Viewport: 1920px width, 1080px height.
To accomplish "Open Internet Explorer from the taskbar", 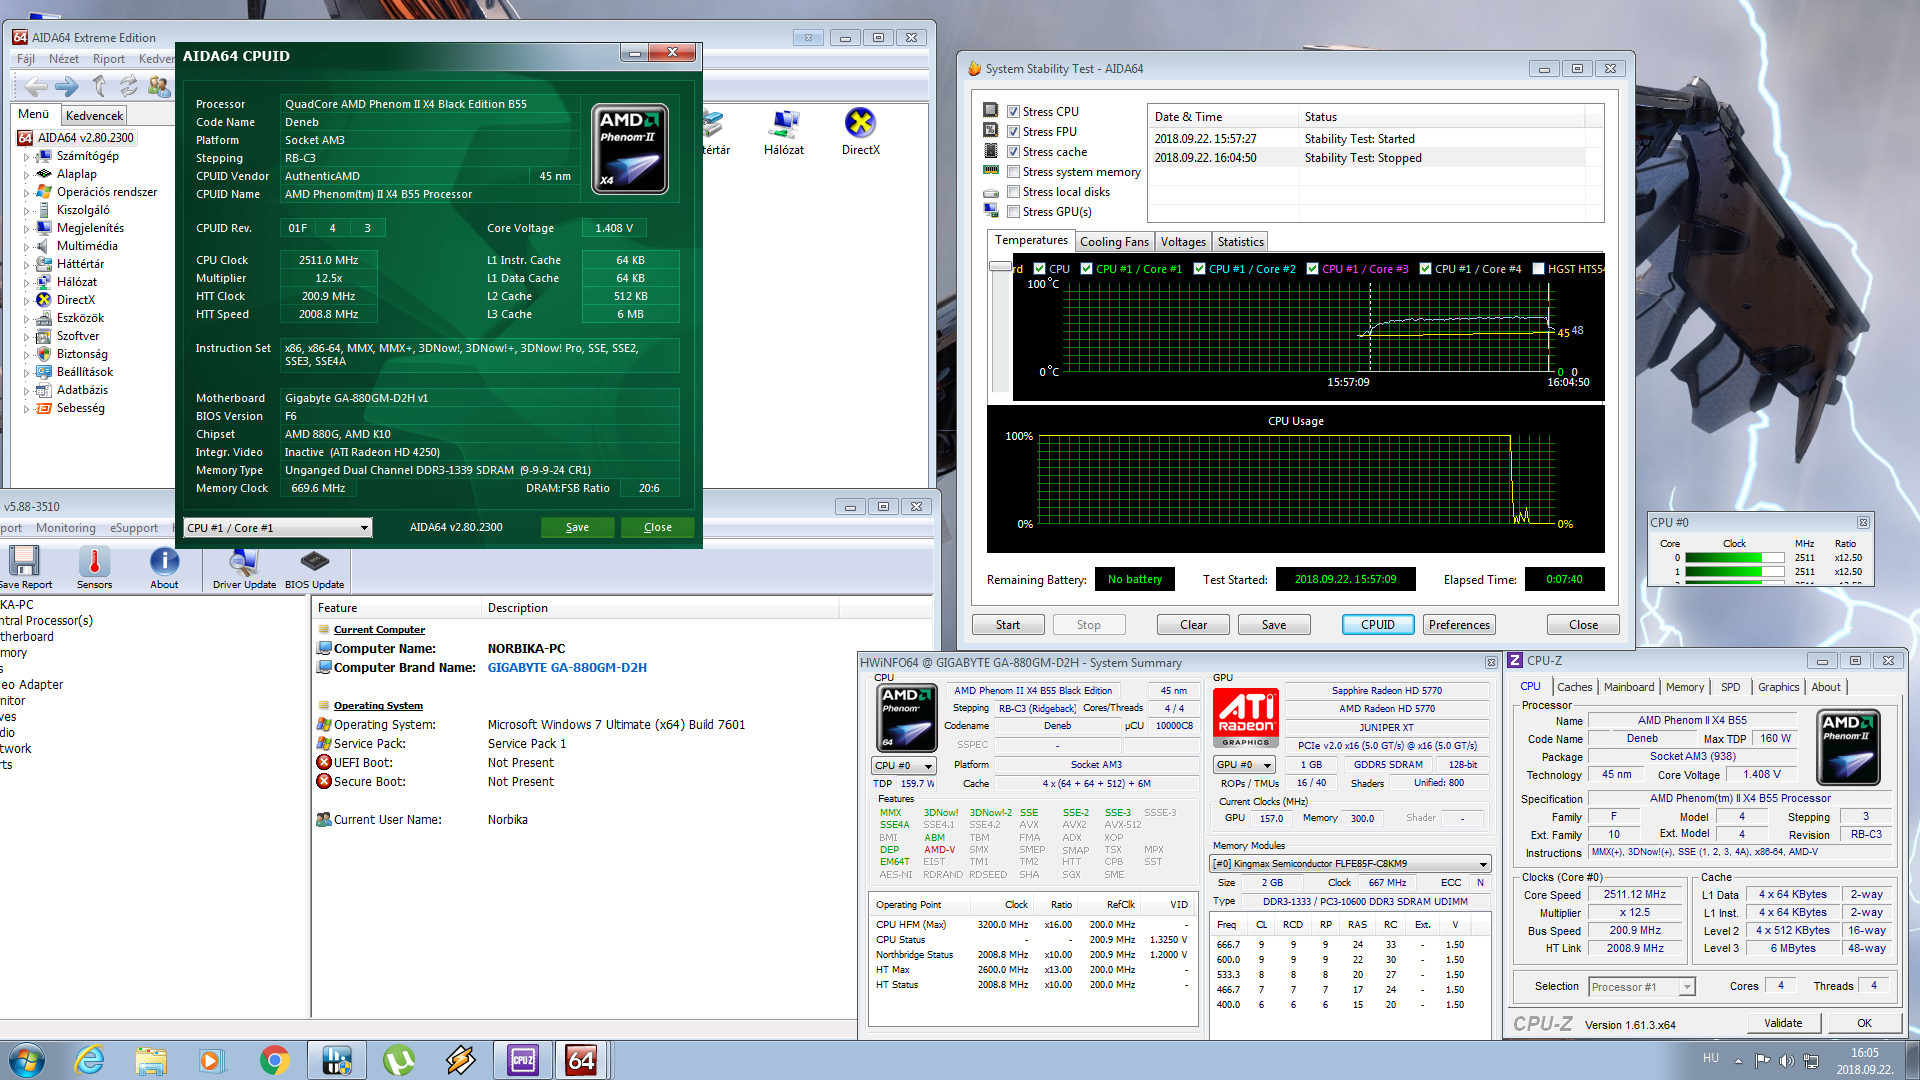I will point(90,1060).
